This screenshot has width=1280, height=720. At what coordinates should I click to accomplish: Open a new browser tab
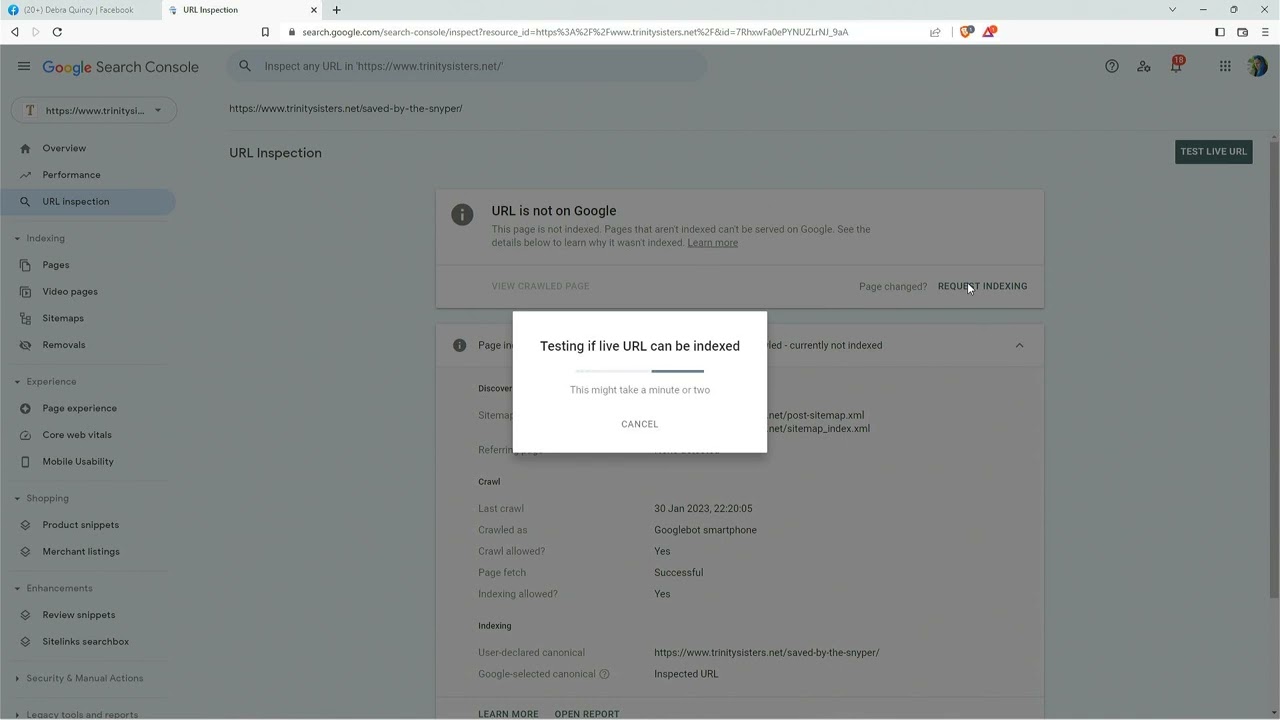click(336, 10)
